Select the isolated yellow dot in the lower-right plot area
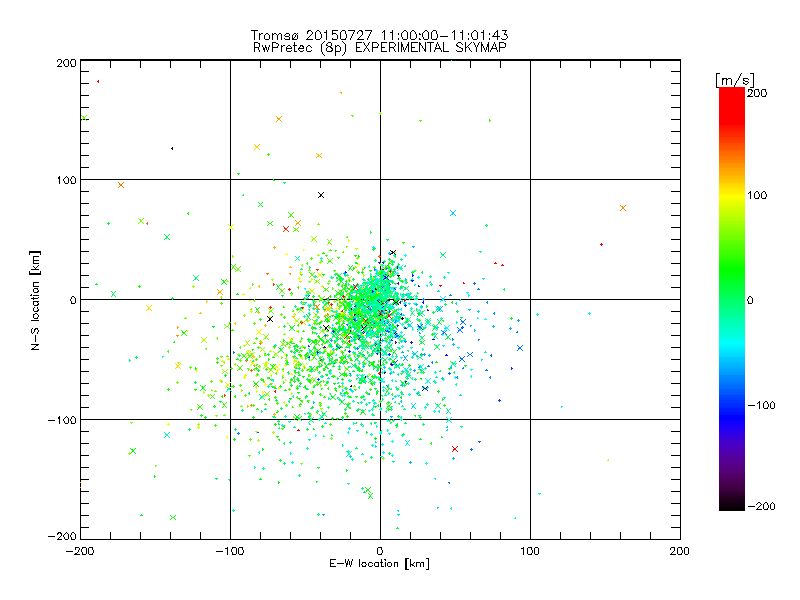 tap(608, 460)
